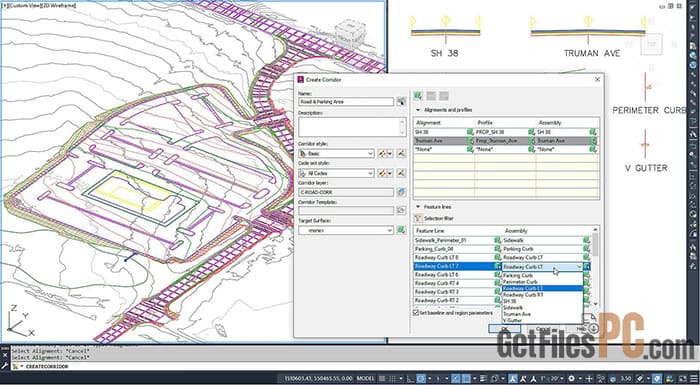Viewport: 700px width, 385px height.
Task: Click the TRUMAN AVE assembly label in the drawing
Action: (592, 53)
